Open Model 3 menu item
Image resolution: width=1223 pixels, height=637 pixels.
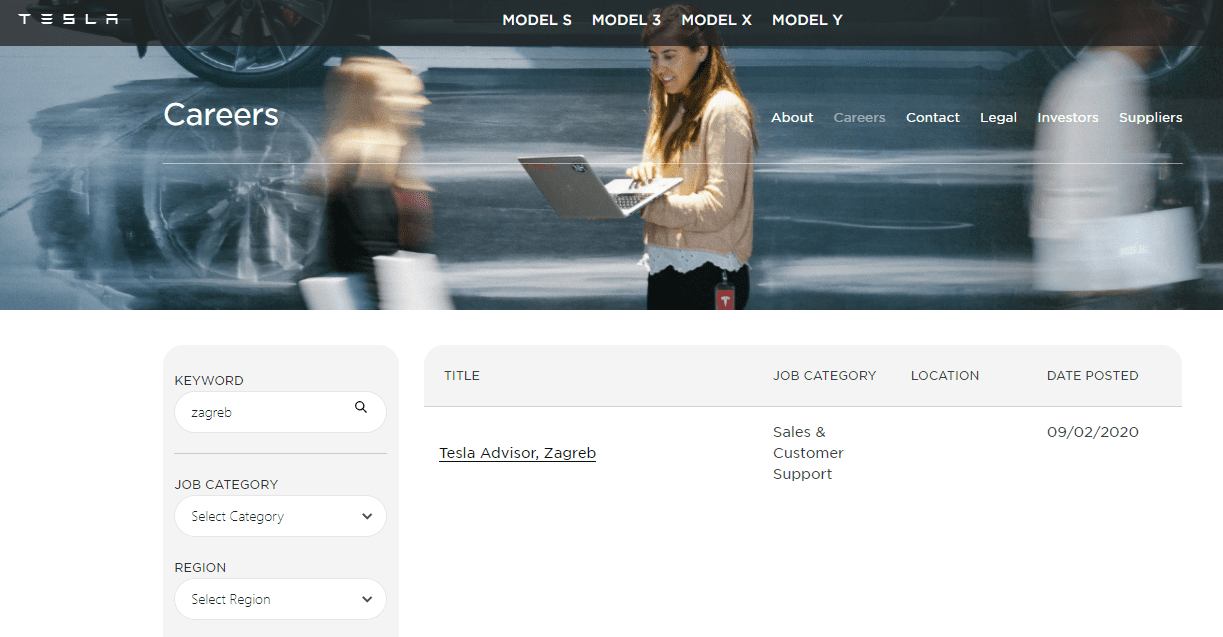pos(626,20)
